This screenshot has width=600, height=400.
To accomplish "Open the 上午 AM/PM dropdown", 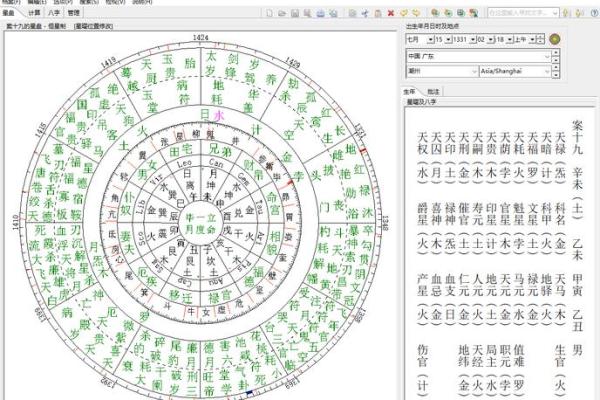I will 531,38.
